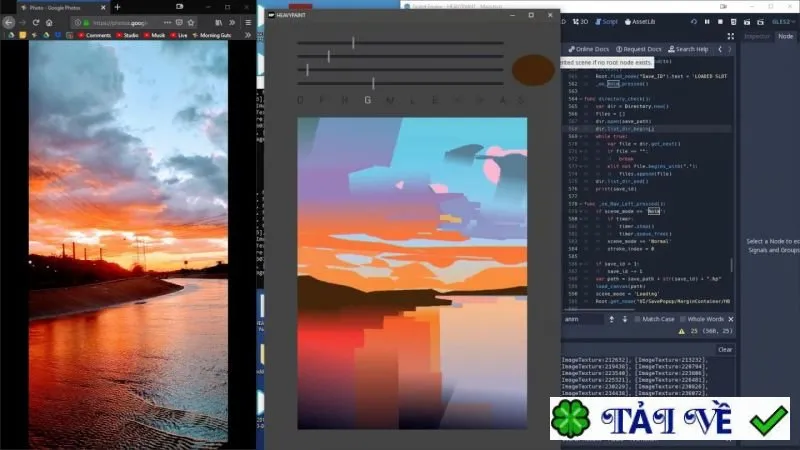The height and width of the screenshot is (450, 800).
Task: Bookmark the page with the star icon
Action: pos(191,22)
